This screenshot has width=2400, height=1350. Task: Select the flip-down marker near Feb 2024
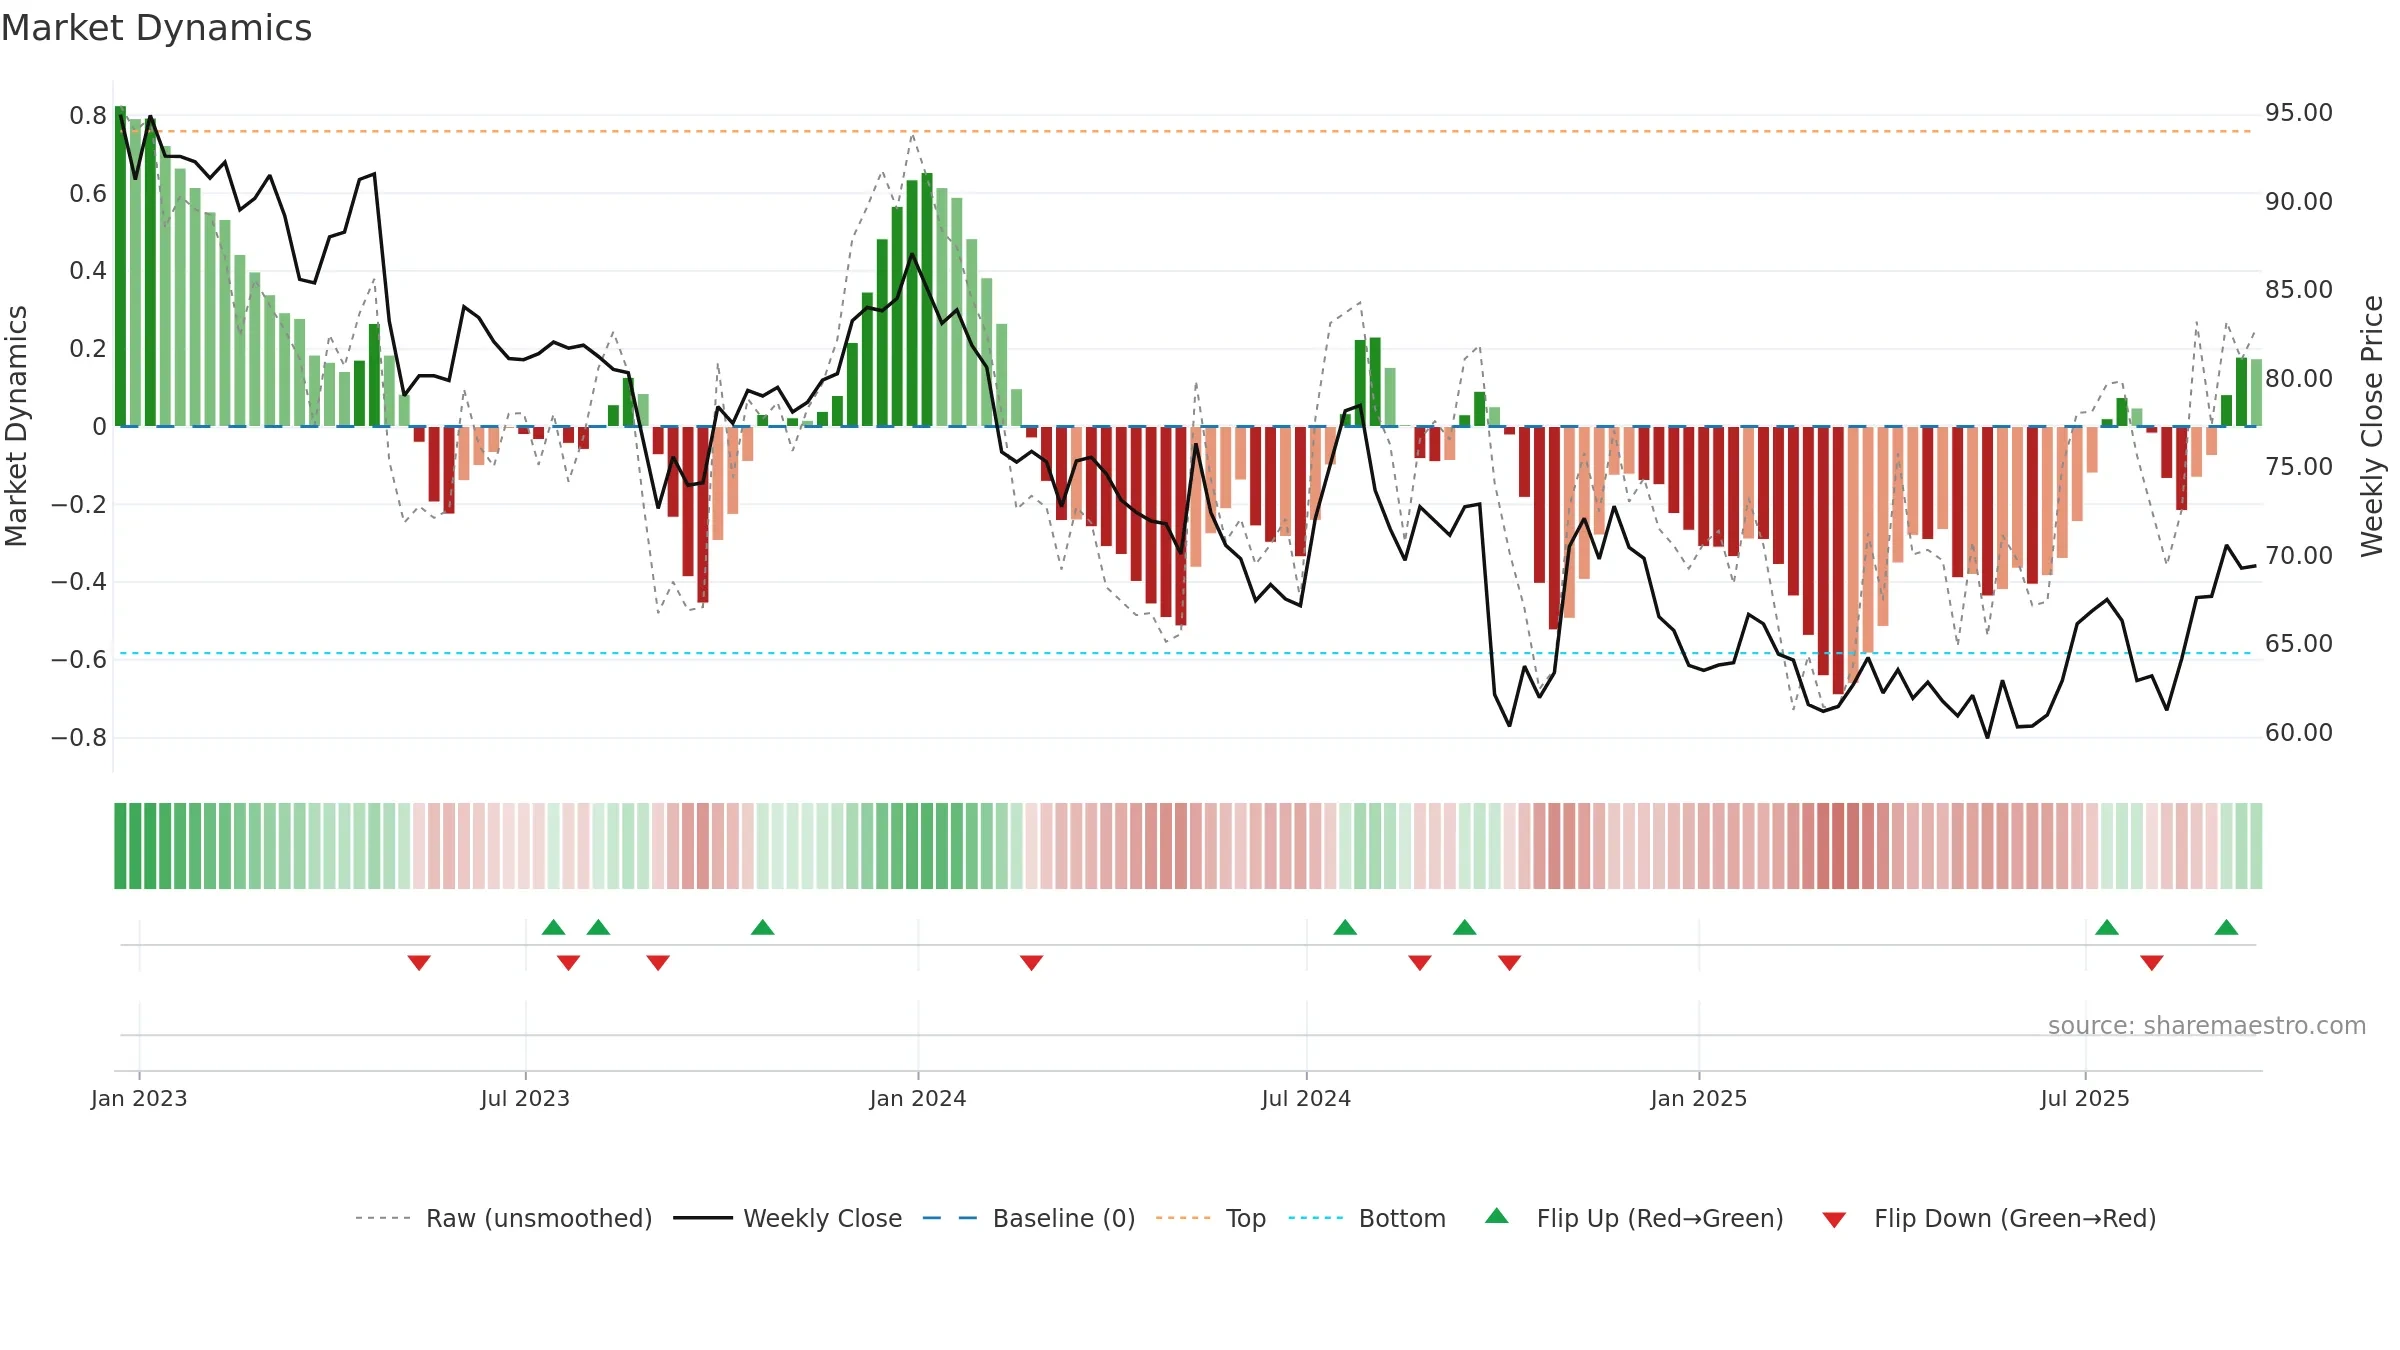pos(1032,963)
